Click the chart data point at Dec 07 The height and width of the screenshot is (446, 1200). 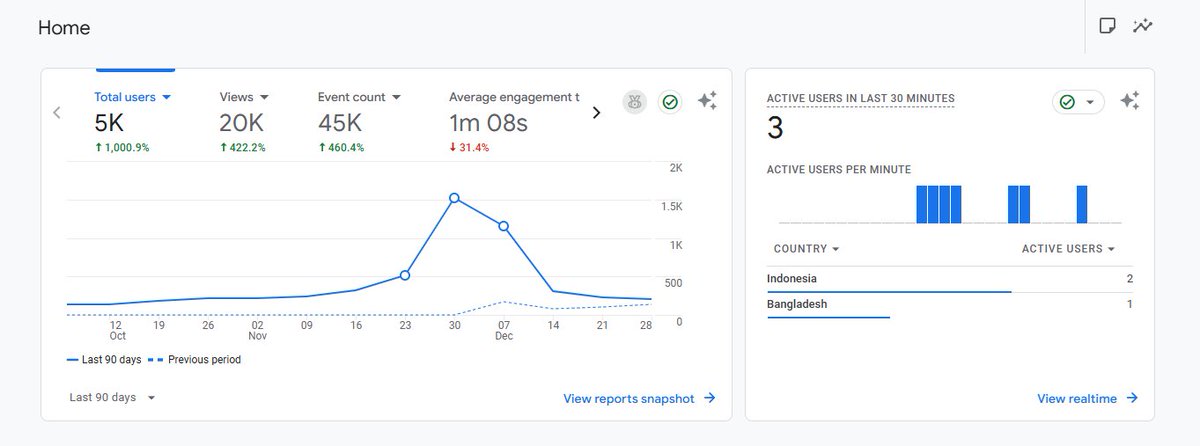pos(503,226)
